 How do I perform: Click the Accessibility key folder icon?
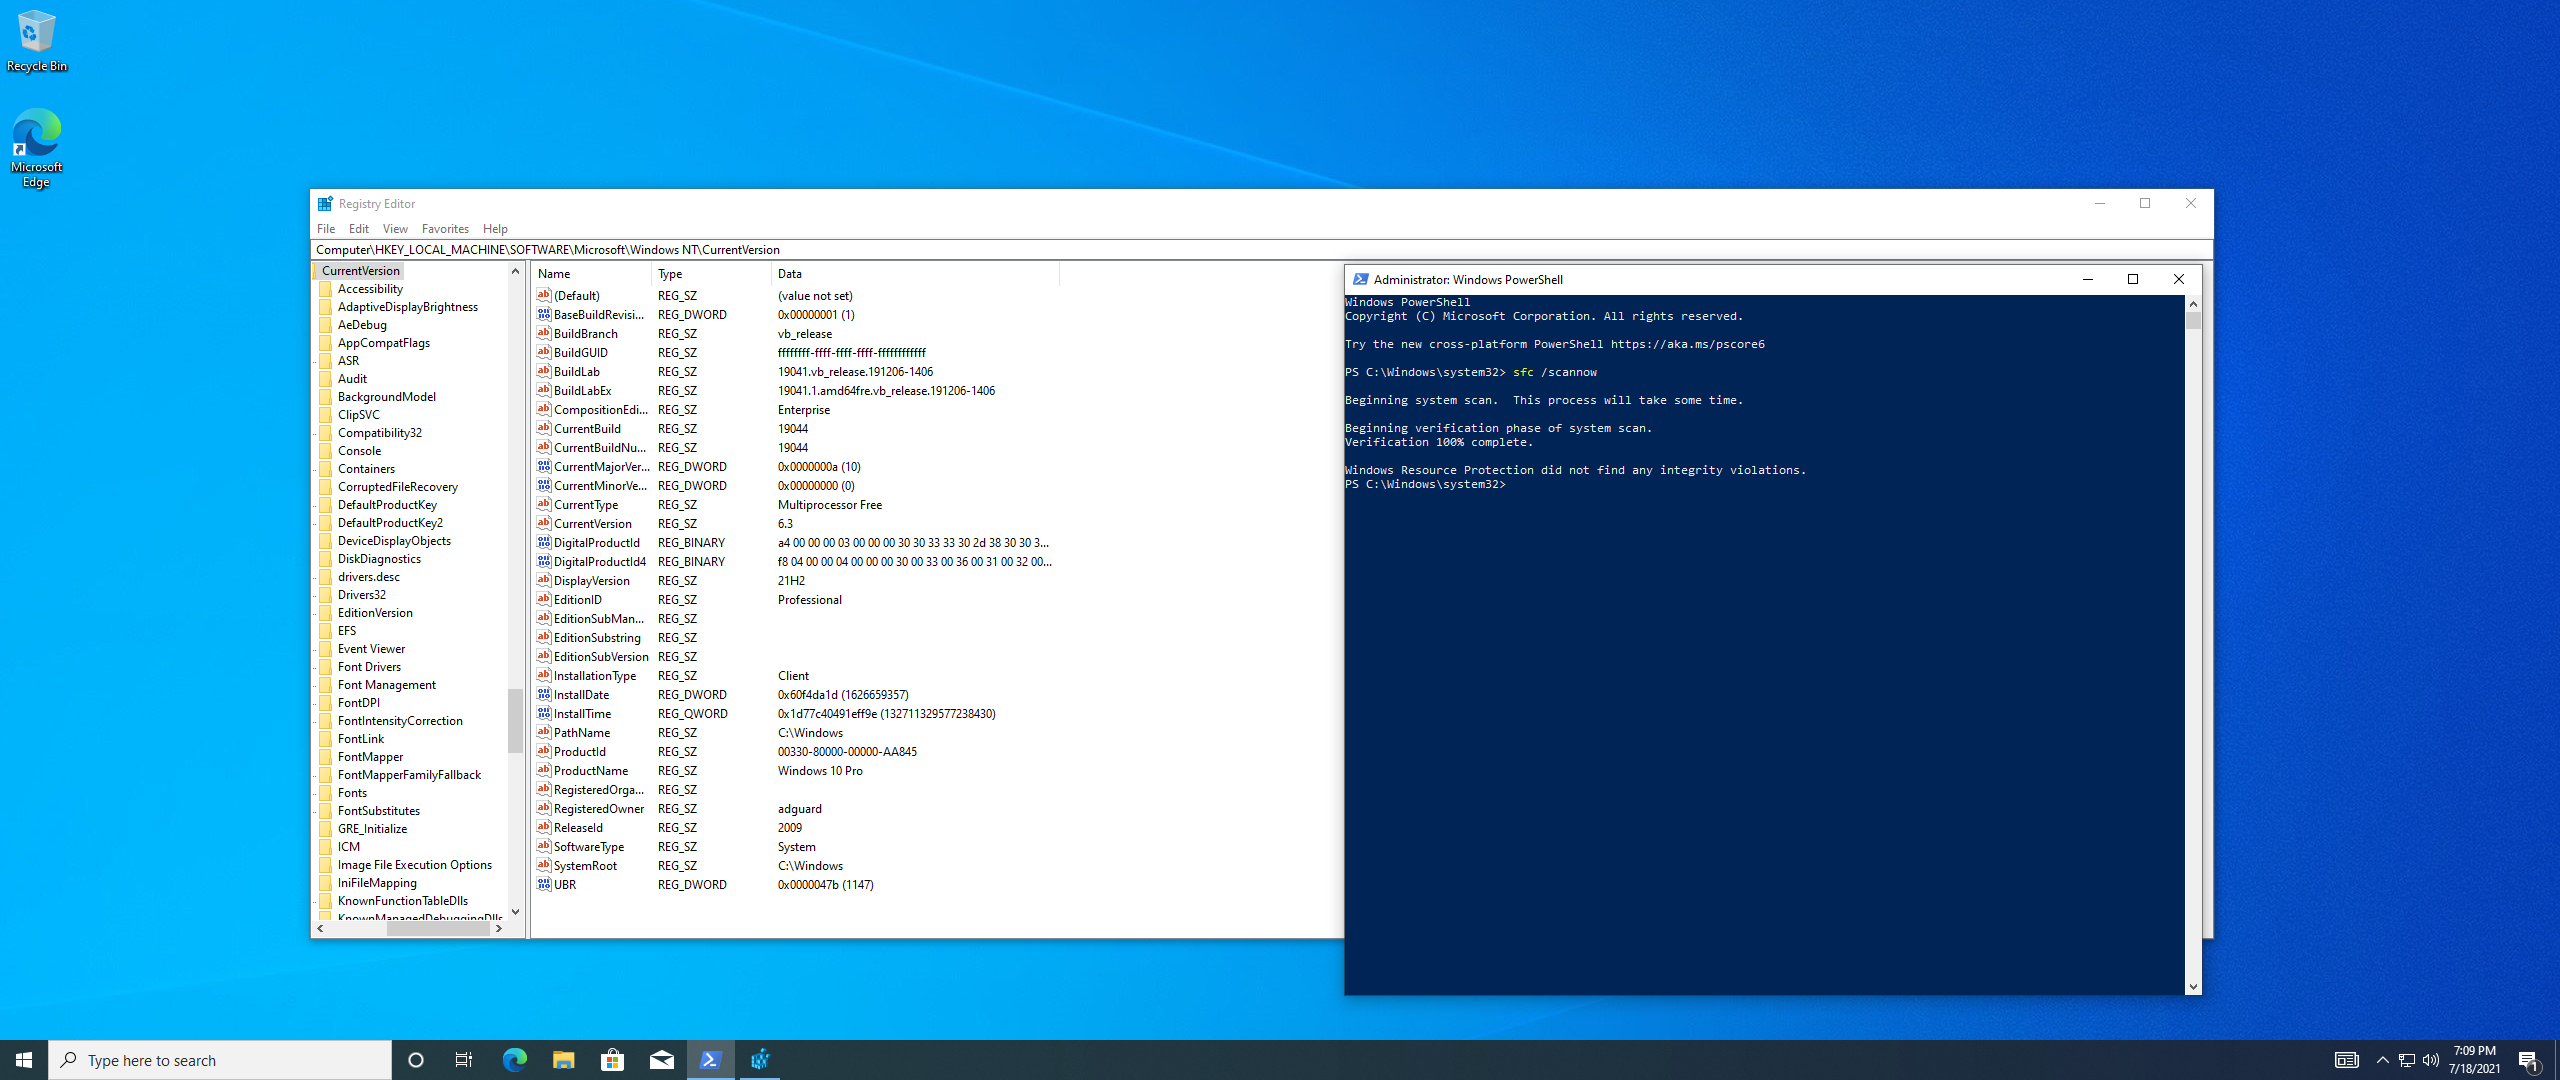[x=326, y=289]
